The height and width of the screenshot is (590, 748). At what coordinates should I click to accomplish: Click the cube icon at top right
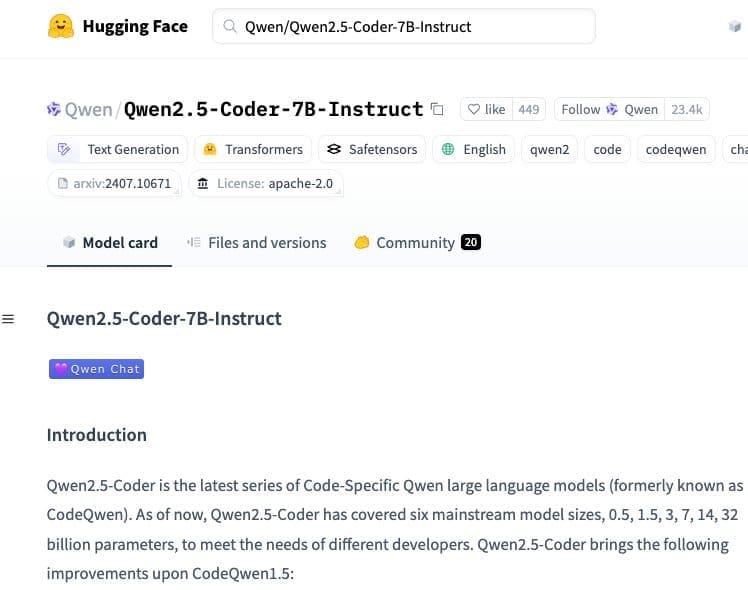coord(735,27)
